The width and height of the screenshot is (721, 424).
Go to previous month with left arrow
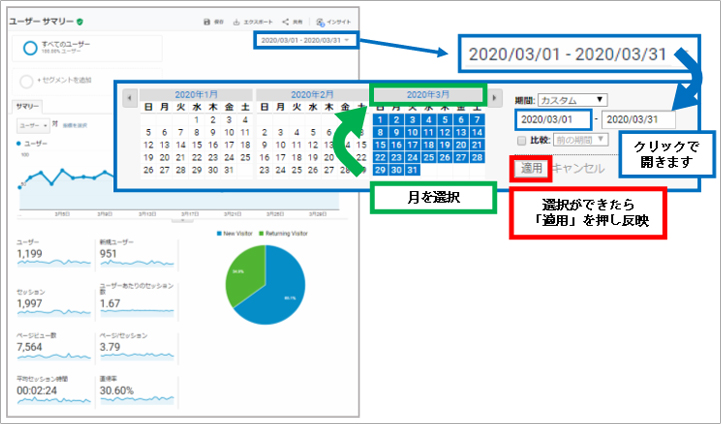tap(128, 99)
